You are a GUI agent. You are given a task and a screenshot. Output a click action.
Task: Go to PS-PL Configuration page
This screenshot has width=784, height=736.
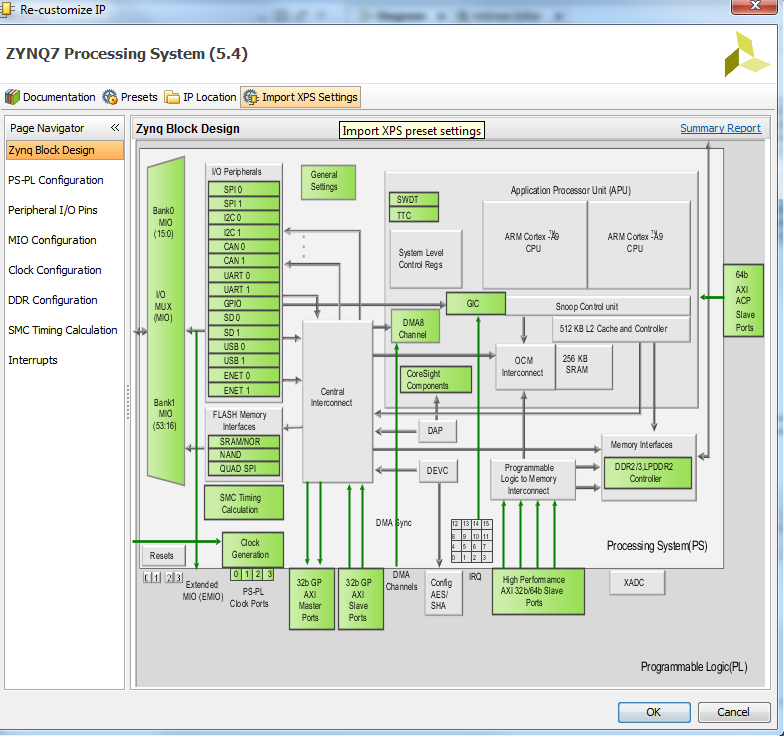[x=56, y=180]
